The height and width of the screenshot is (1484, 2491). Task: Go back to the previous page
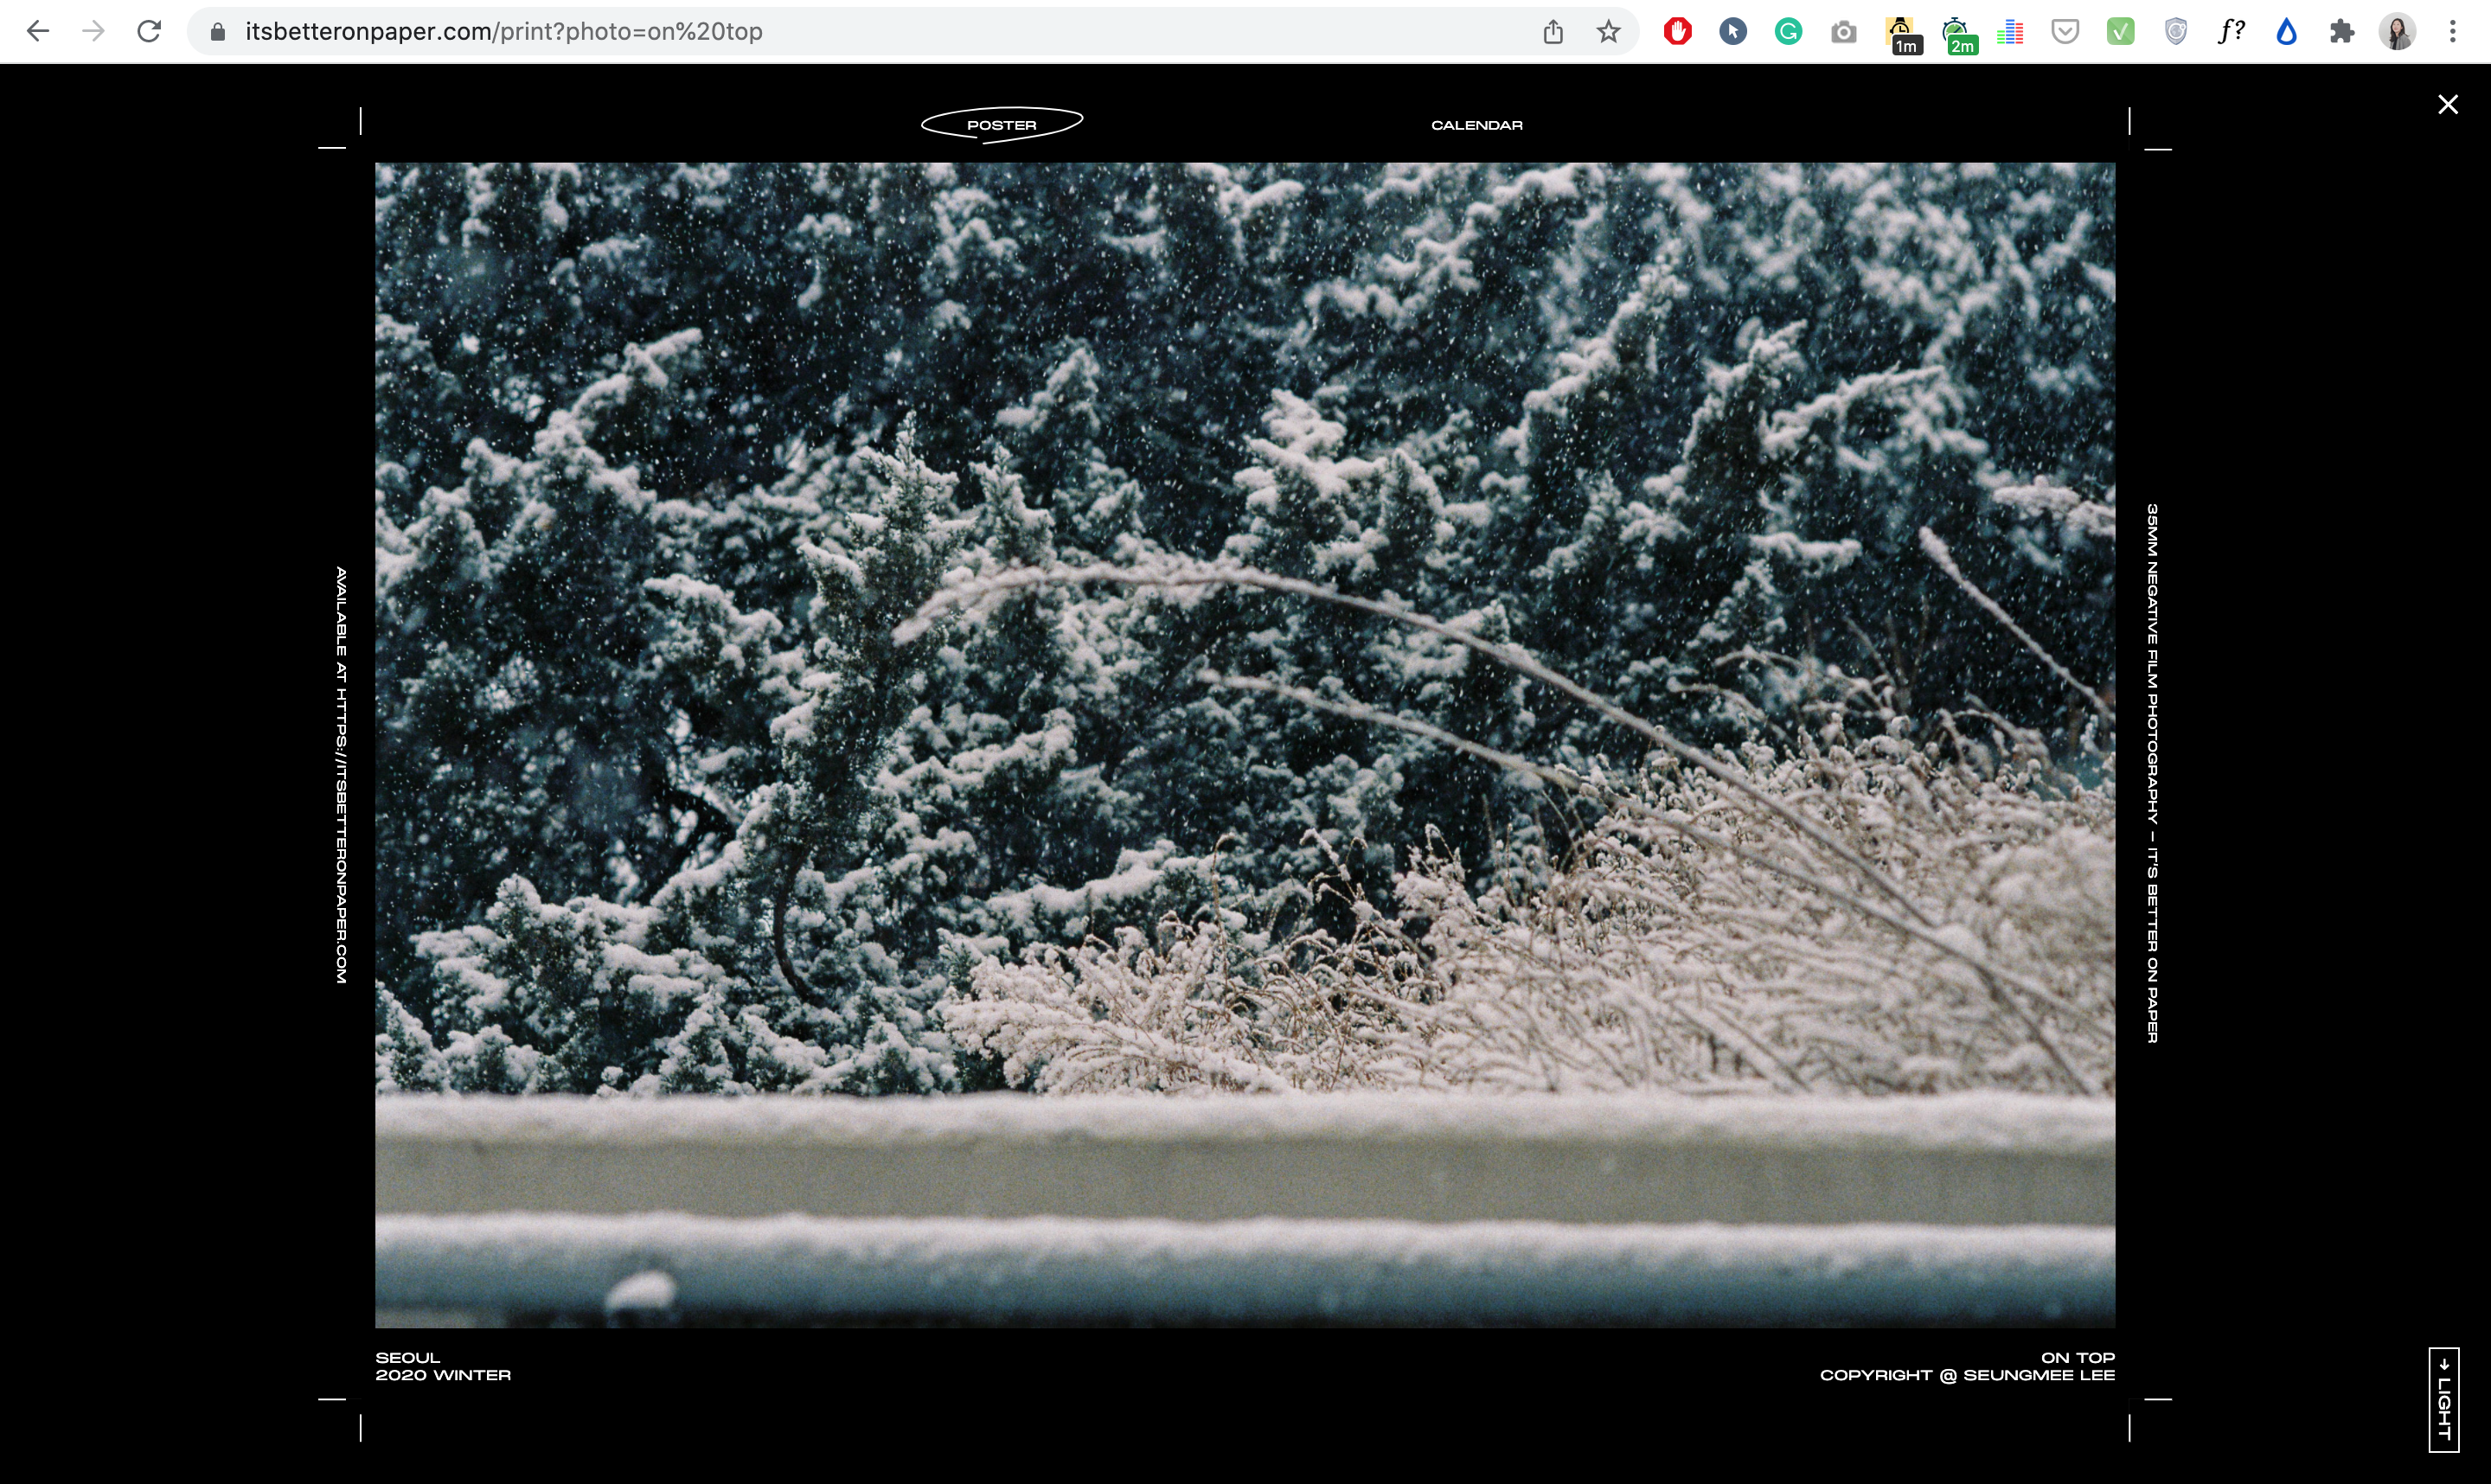38,31
